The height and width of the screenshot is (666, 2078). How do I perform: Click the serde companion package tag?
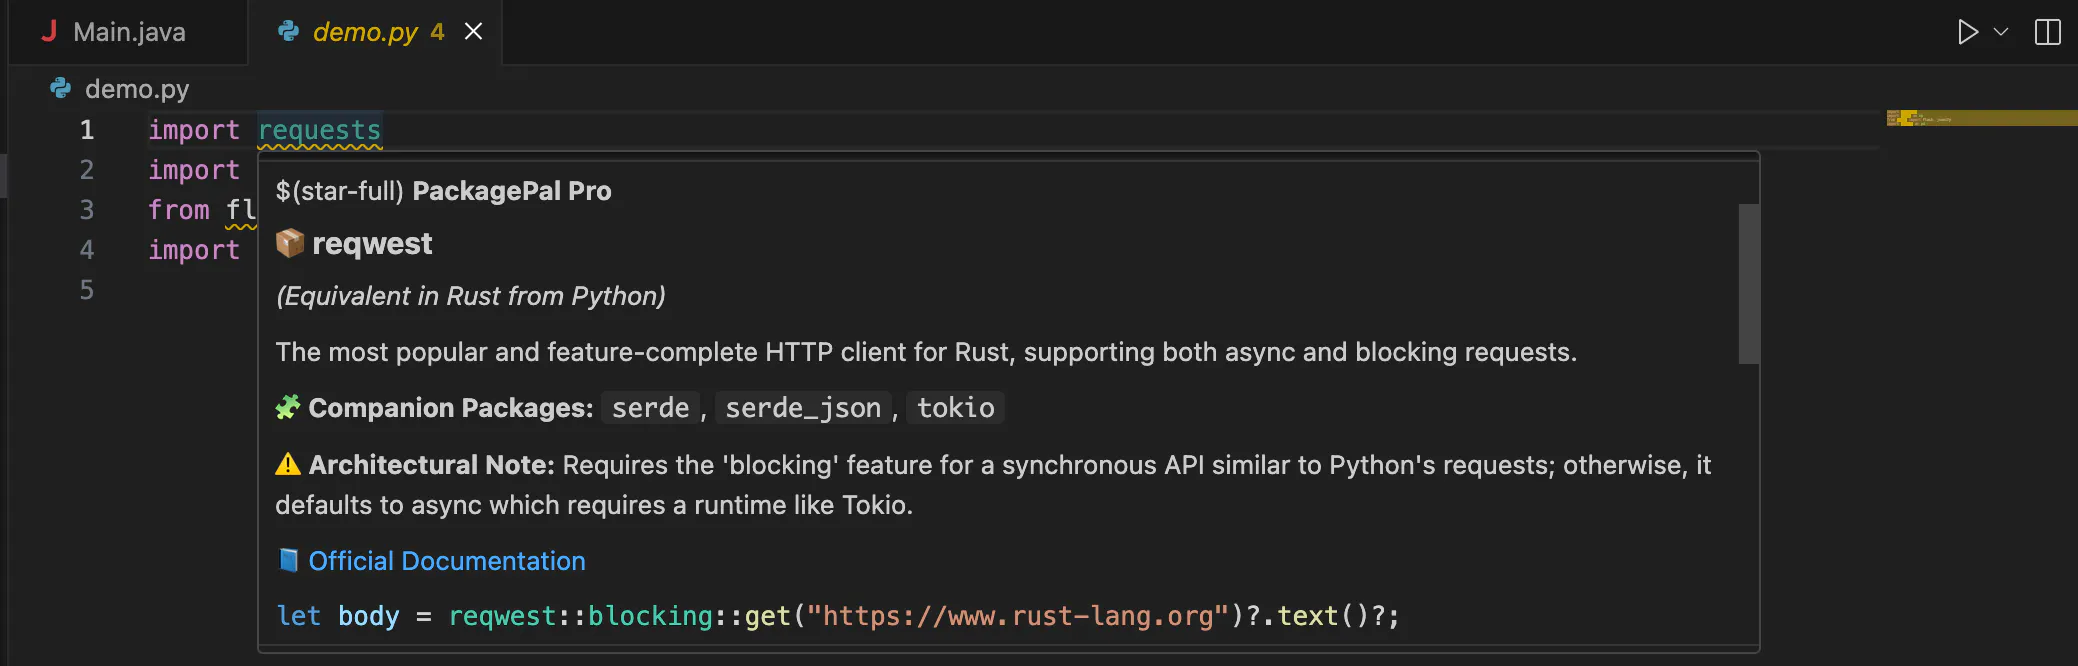pos(651,408)
